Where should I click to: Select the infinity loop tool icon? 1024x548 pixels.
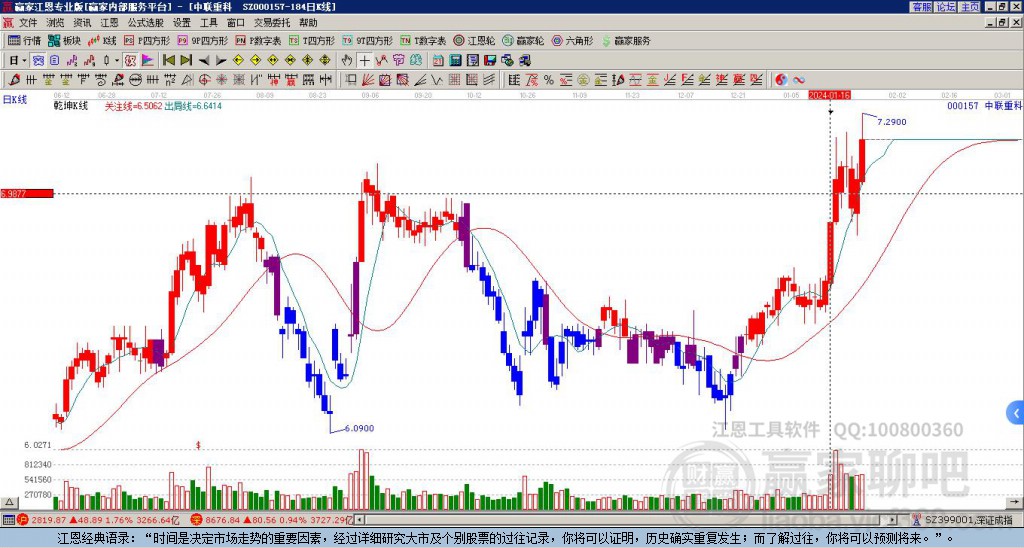tap(799, 80)
